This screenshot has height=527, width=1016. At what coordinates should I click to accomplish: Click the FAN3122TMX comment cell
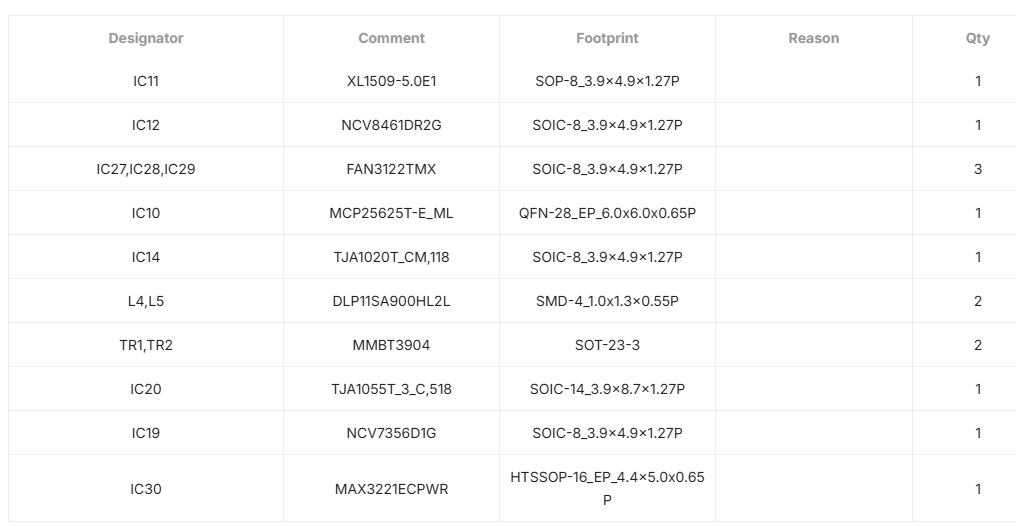(x=391, y=169)
